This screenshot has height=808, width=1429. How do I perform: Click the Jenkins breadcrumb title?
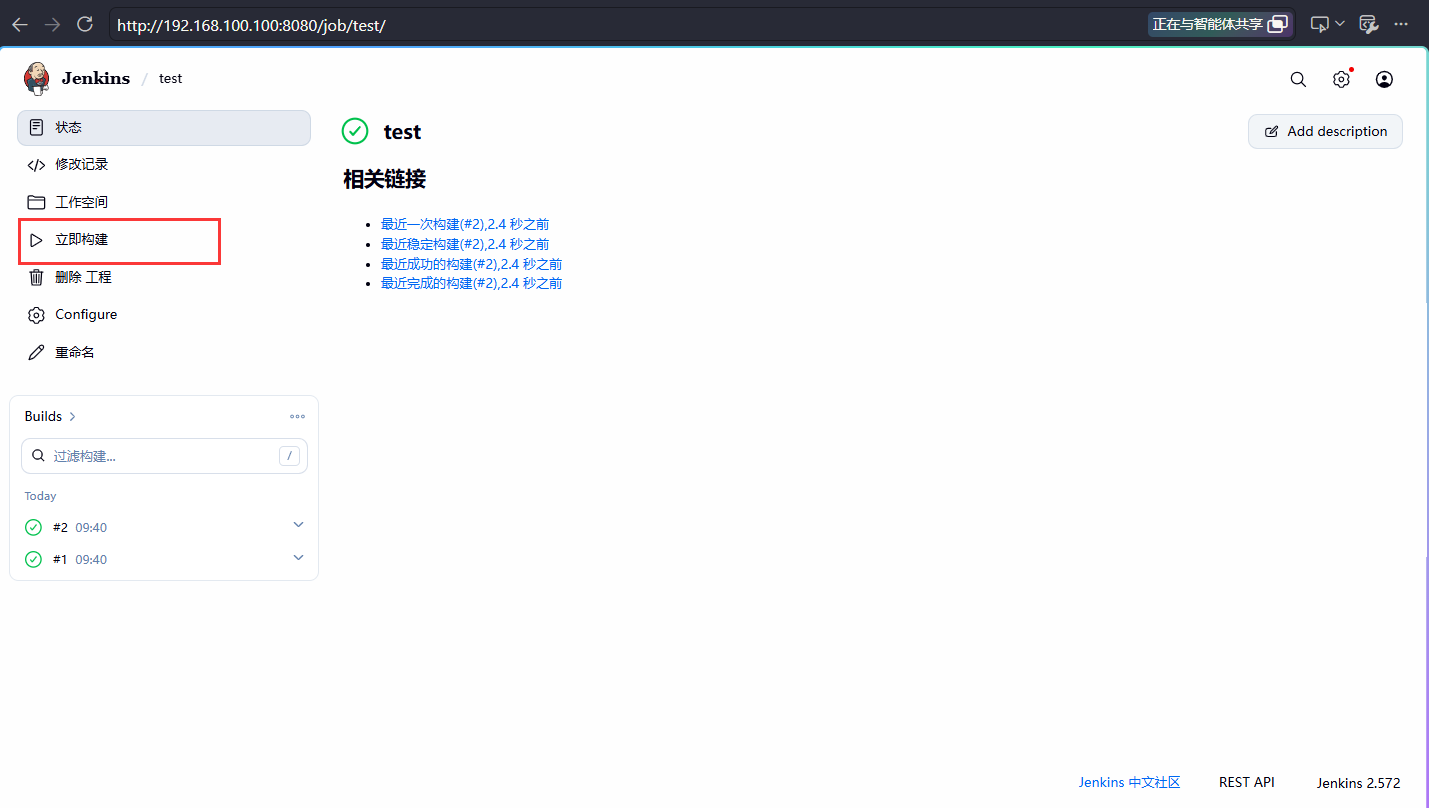pyautogui.click(x=96, y=78)
